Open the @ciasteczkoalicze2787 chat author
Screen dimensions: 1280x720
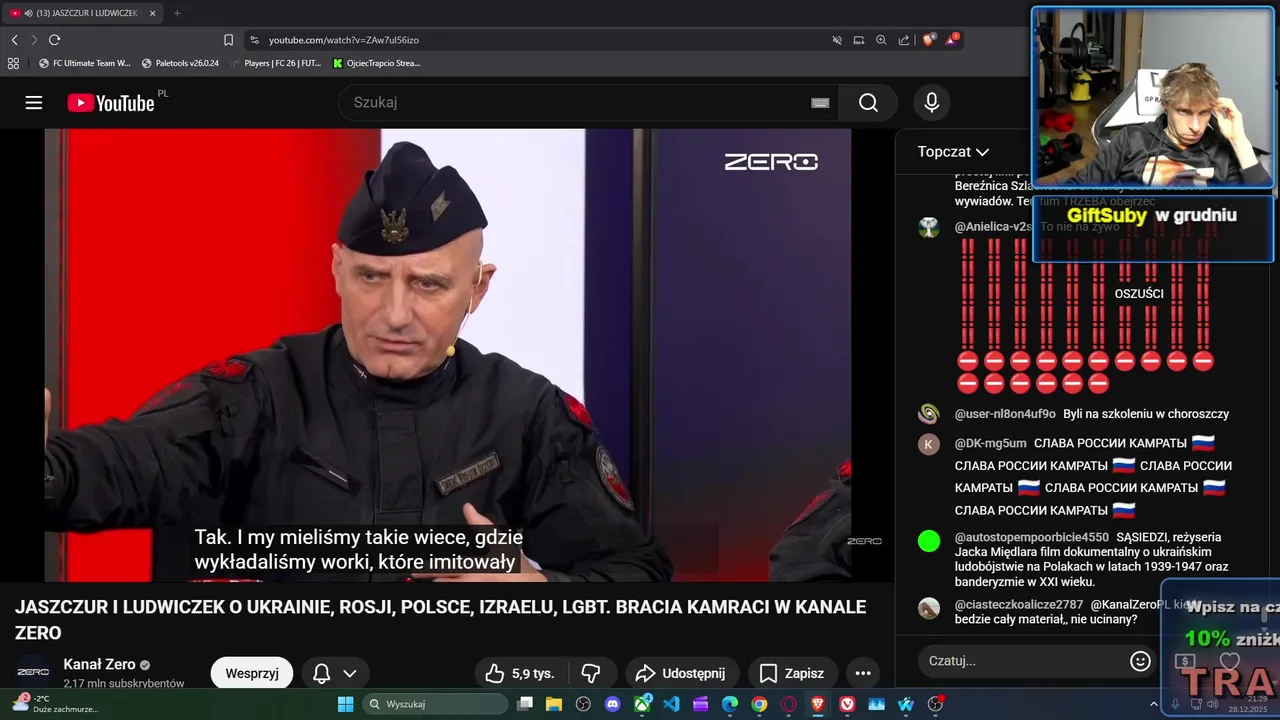(x=1018, y=605)
